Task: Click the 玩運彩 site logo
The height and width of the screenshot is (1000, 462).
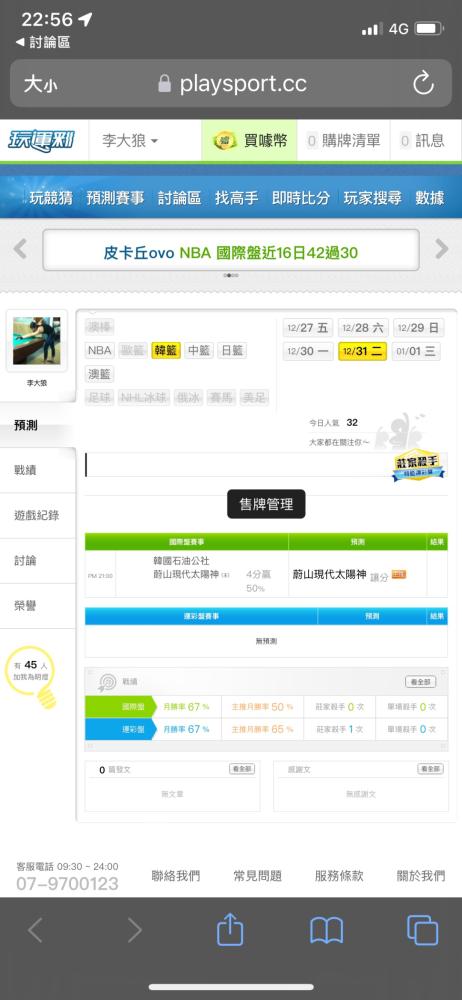Action: 41,140
